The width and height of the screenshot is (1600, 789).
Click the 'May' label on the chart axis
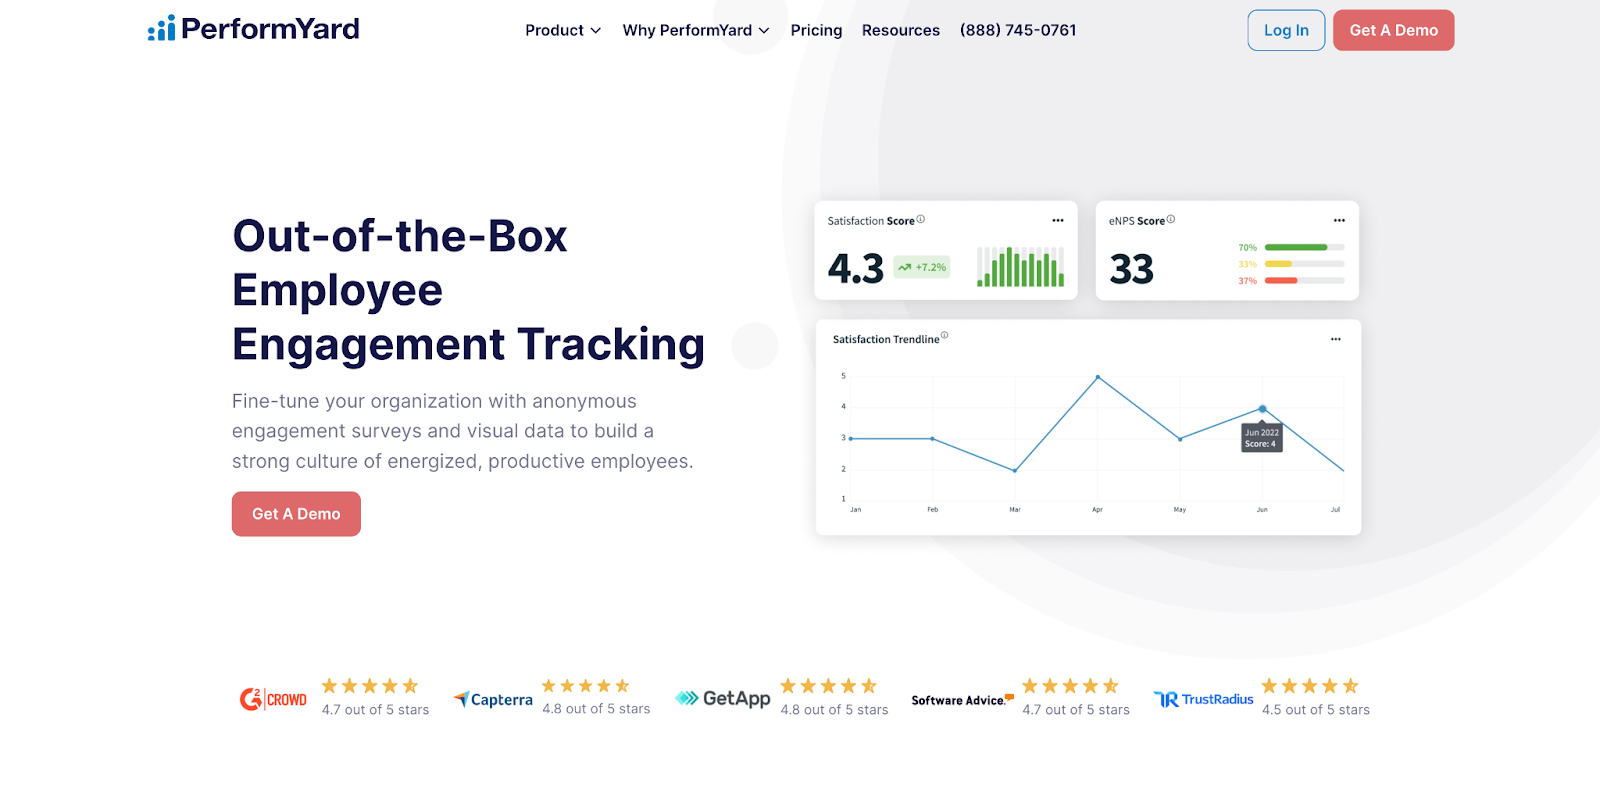(1180, 510)
